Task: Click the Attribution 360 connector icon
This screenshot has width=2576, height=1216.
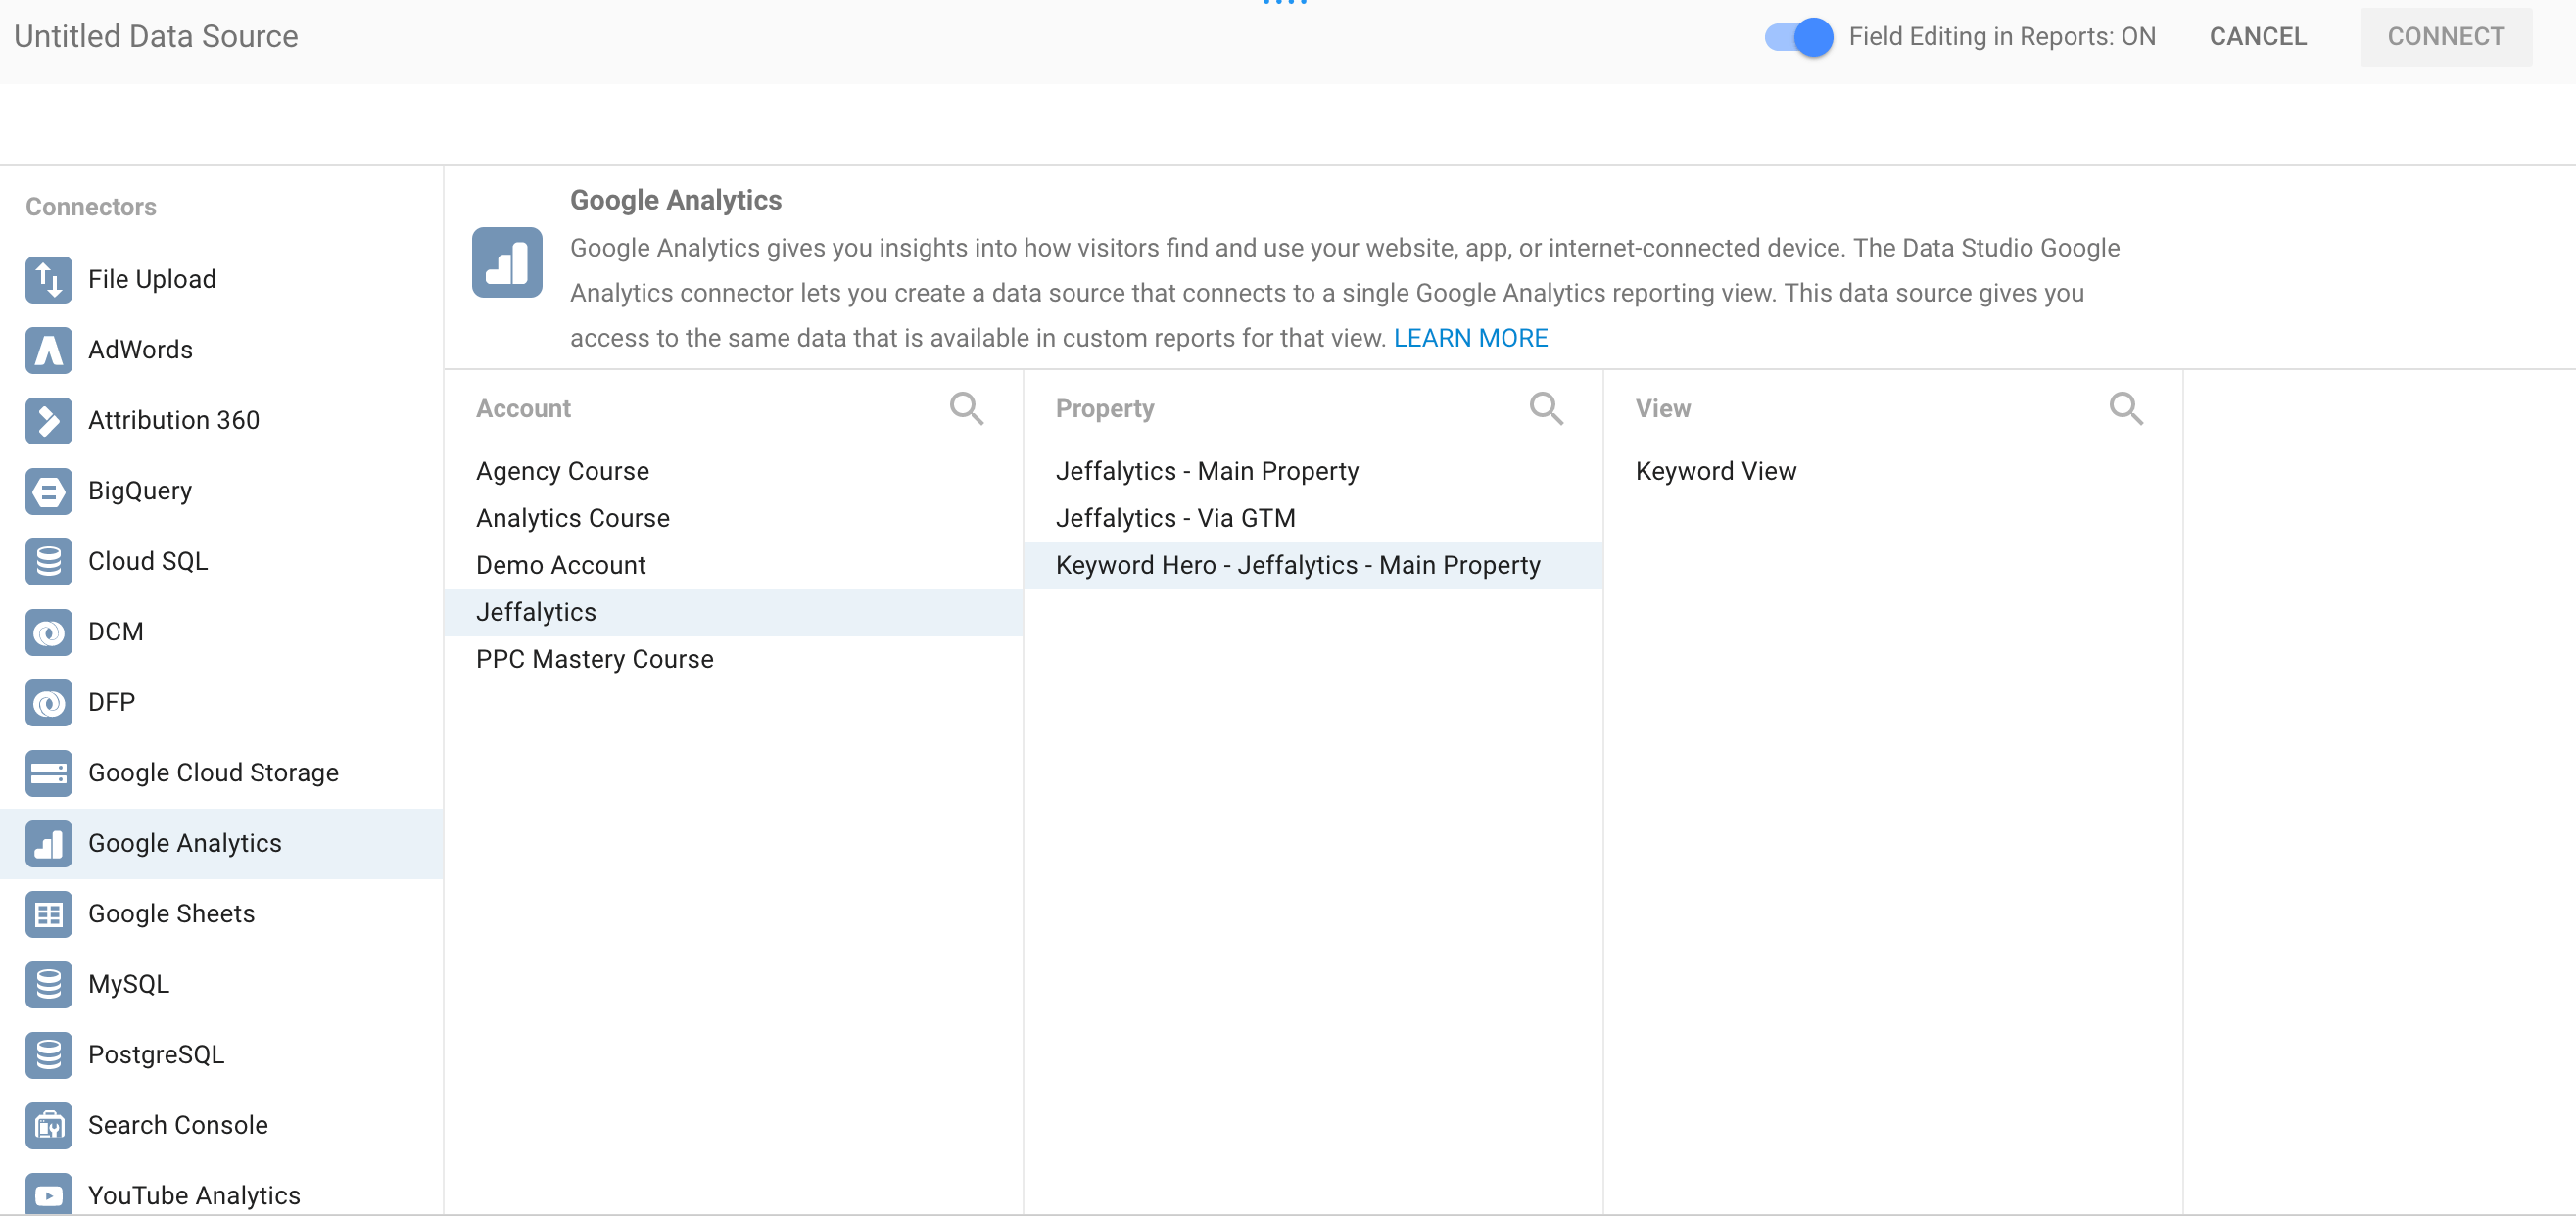Action: (x=48, y=420)
